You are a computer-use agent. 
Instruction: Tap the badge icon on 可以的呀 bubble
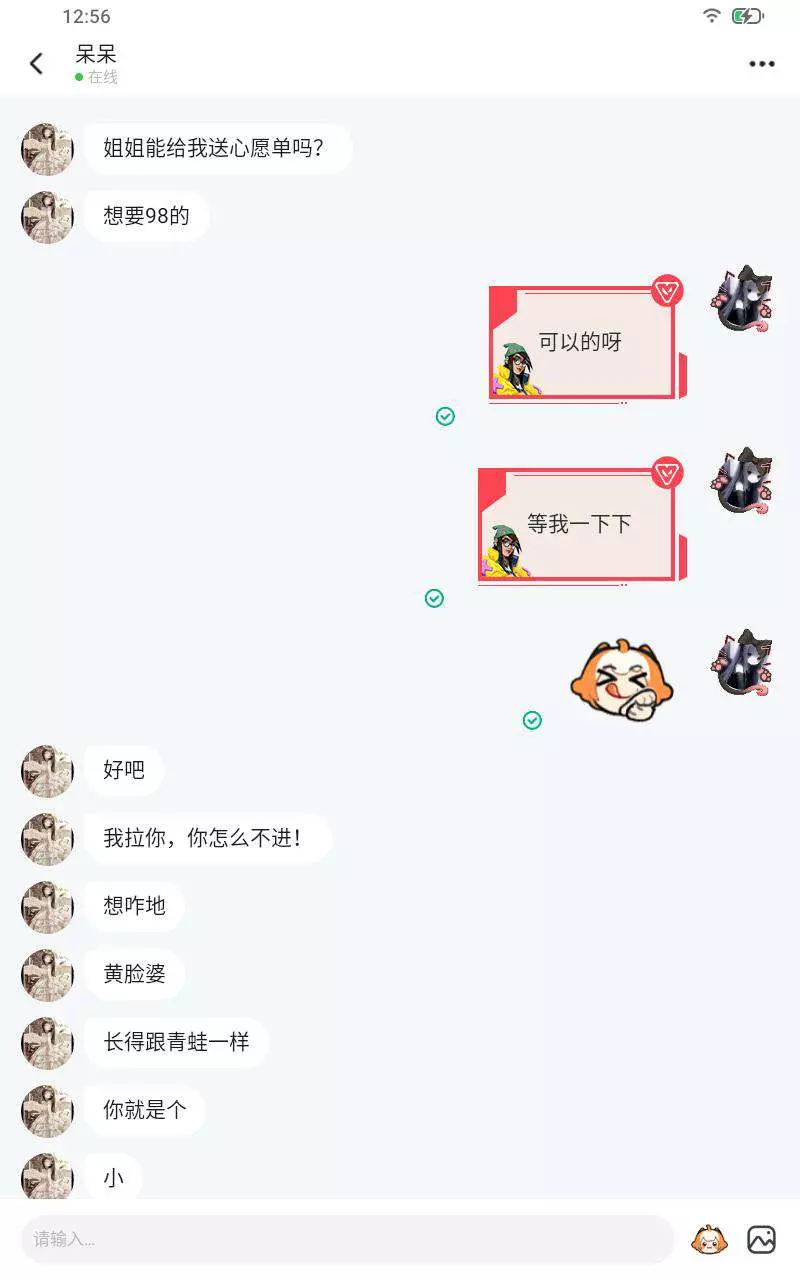(667, 291)
